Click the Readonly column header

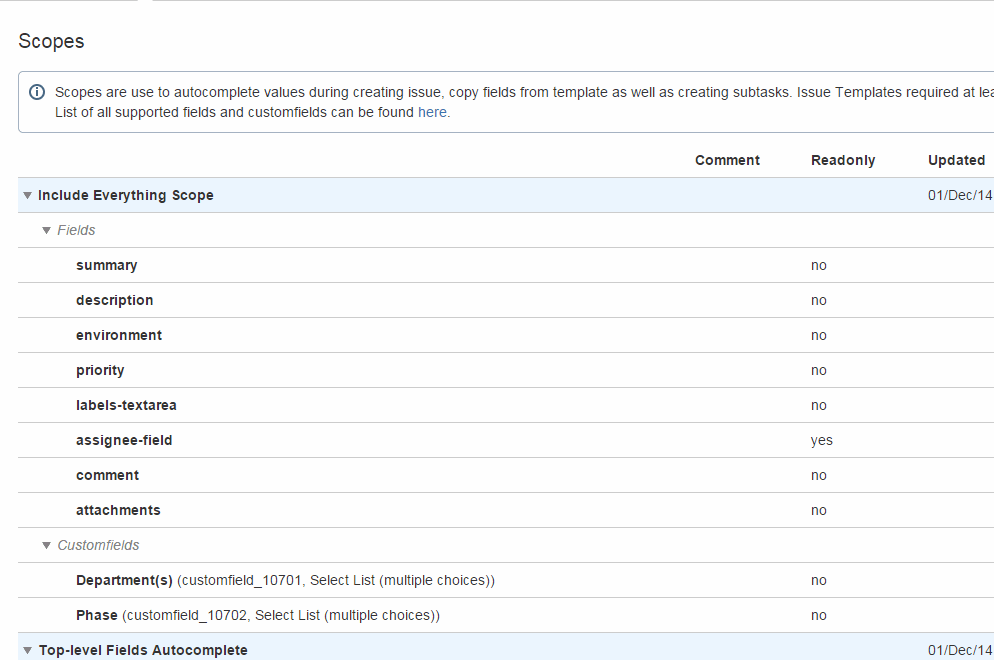tap(843, 160)
